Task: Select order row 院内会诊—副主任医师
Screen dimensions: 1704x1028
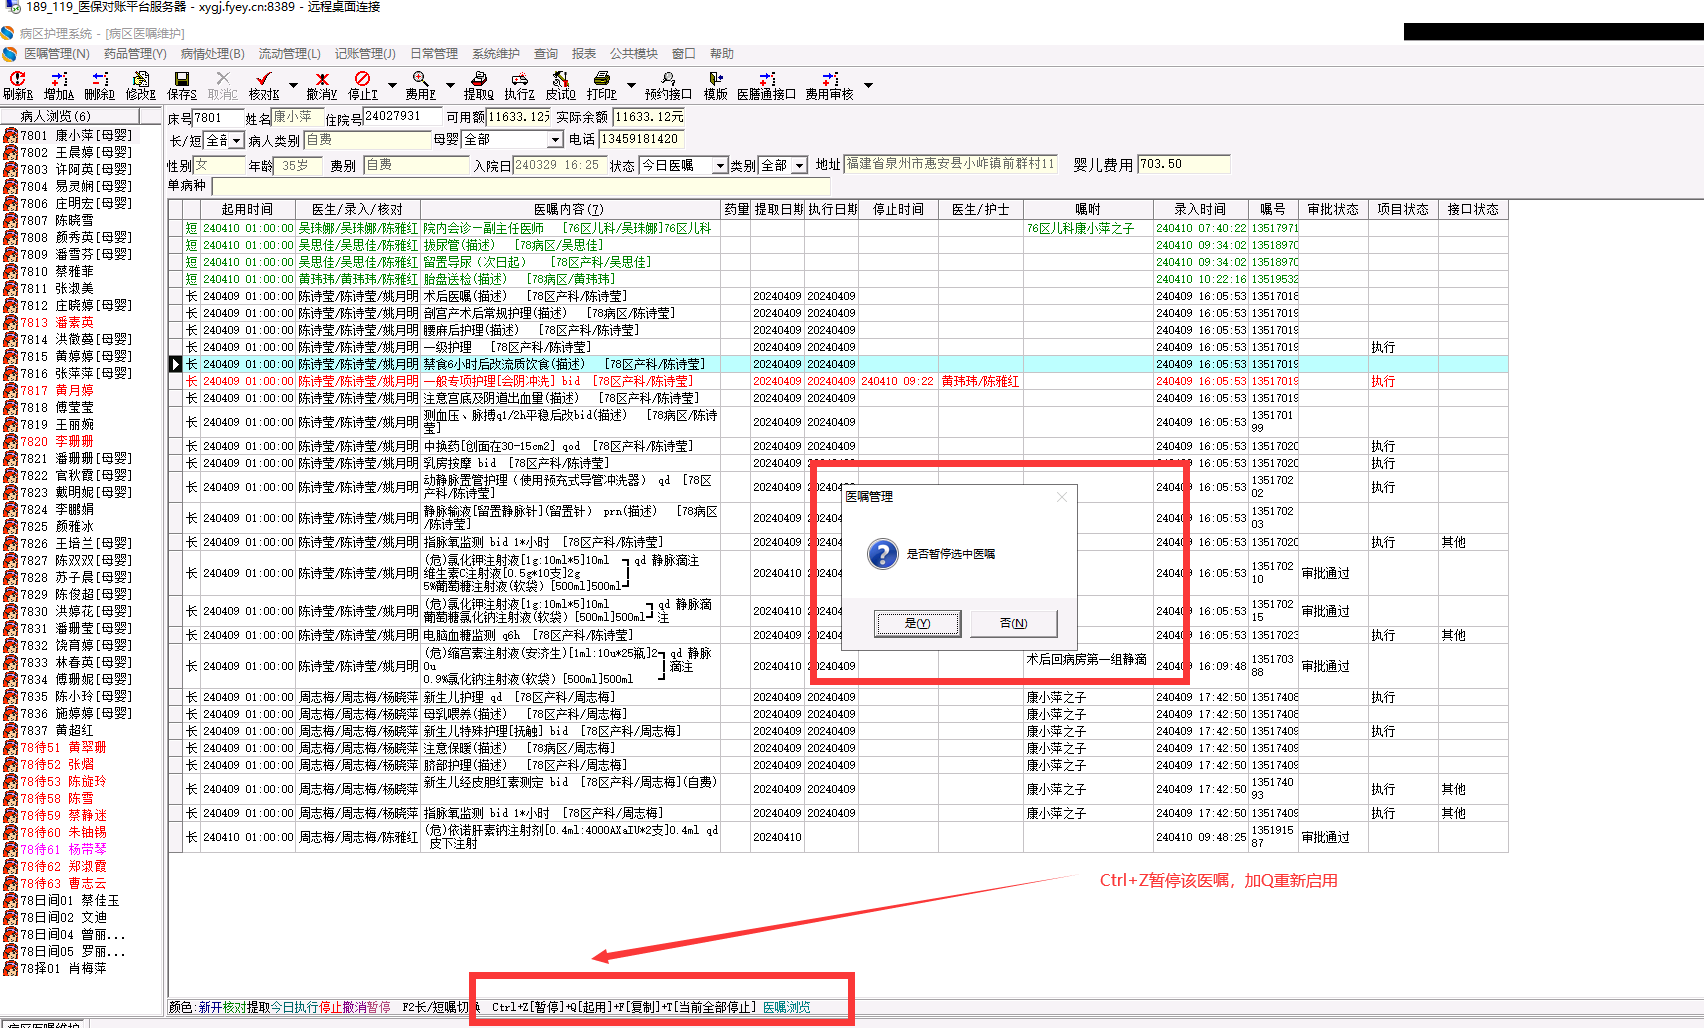Action: tap(838, 228)
